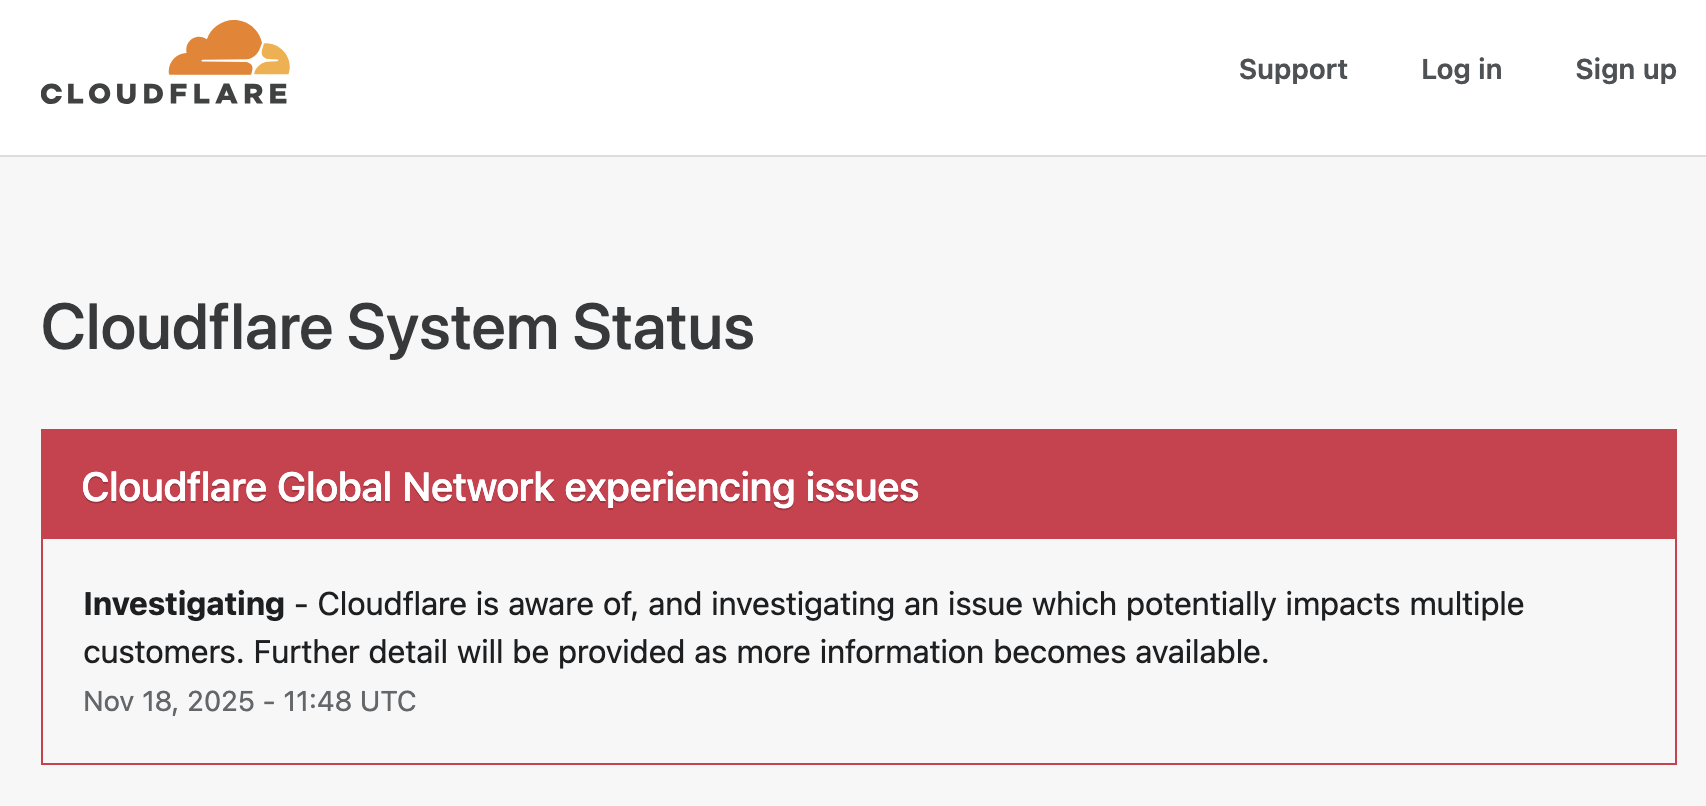
Task: Click gray background right of System Status heading
Action: pos(1200,327)
